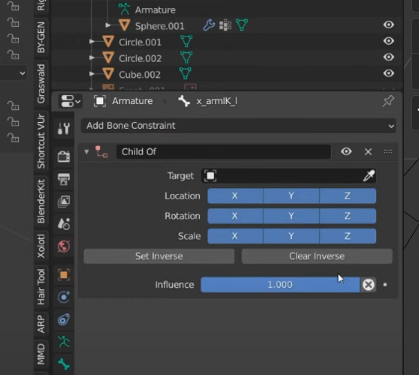
Task: Click the bone icon beside x_armIK_l
Action: pos(184,101)
